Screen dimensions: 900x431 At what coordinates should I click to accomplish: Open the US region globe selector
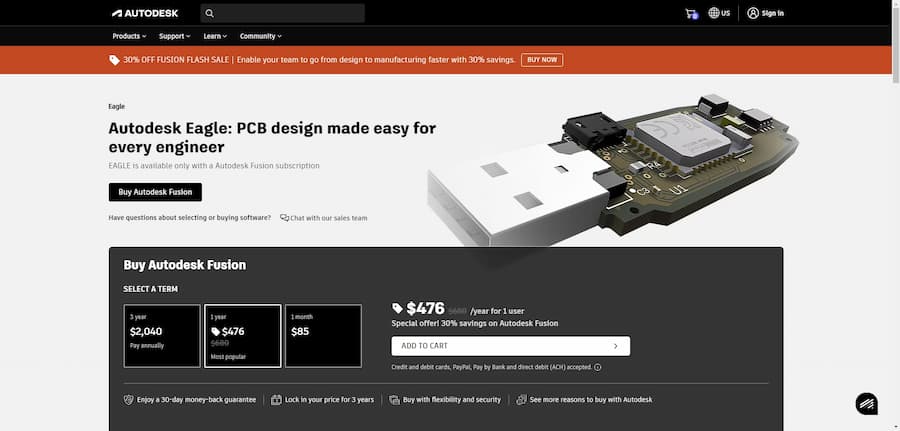(x=719, y=13)
